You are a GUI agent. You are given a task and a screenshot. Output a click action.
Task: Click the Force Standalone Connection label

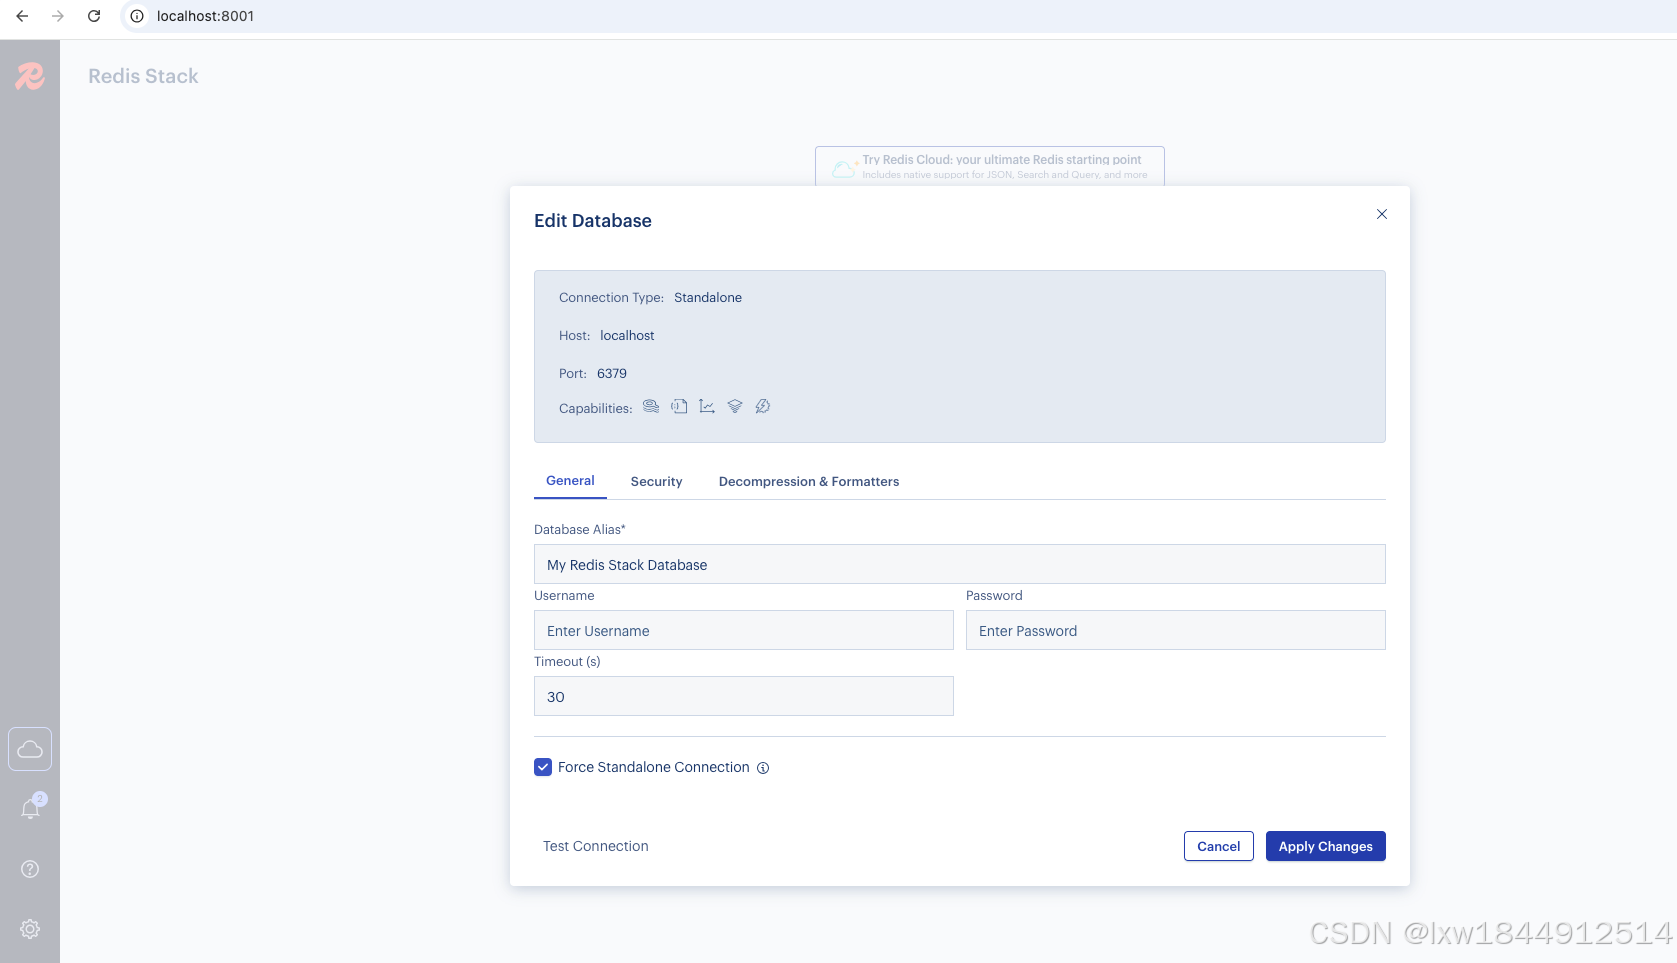tap(654, 767)
